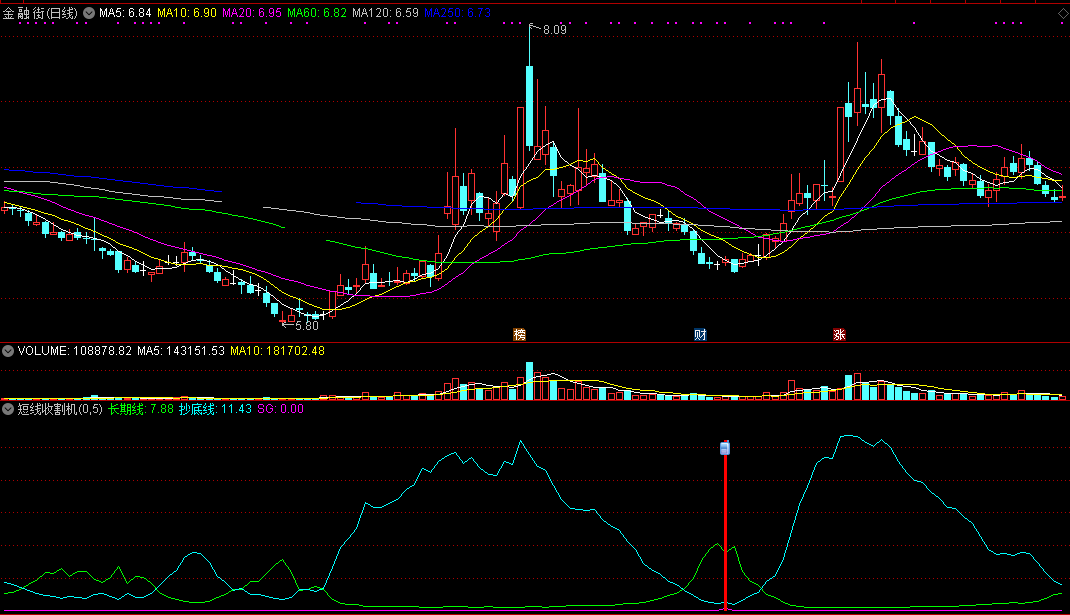1070x615 pixels.
Task: Click the MA5: 6.84 moving average label
Action: point(125,13)
